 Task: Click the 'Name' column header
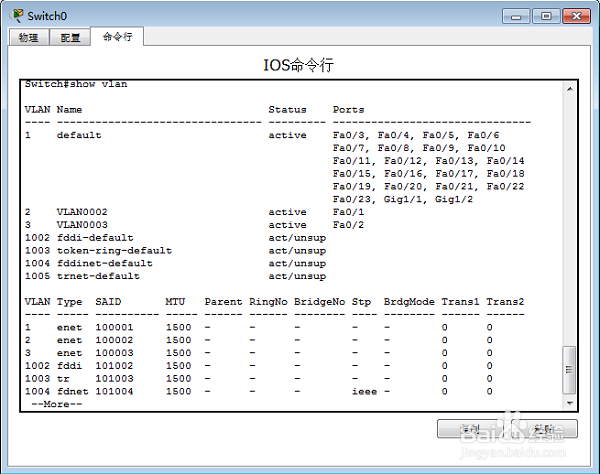[x=69, y=110]
